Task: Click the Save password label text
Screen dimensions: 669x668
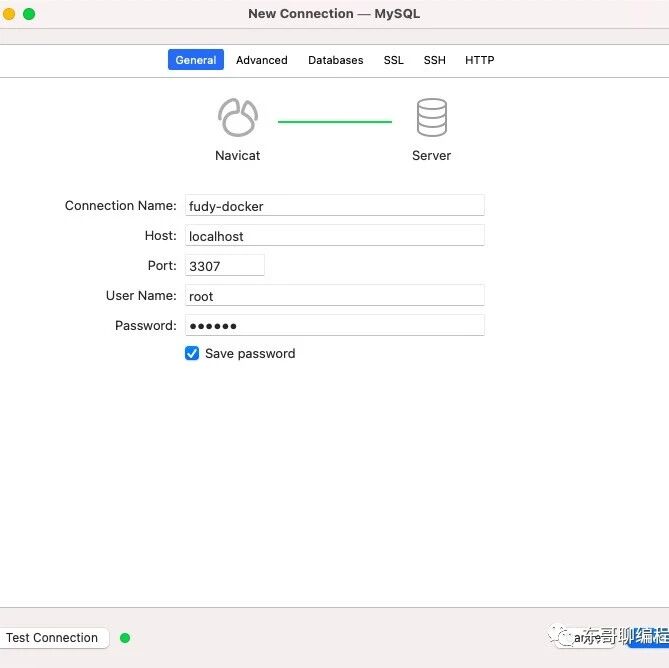Action: pos(250,354)
